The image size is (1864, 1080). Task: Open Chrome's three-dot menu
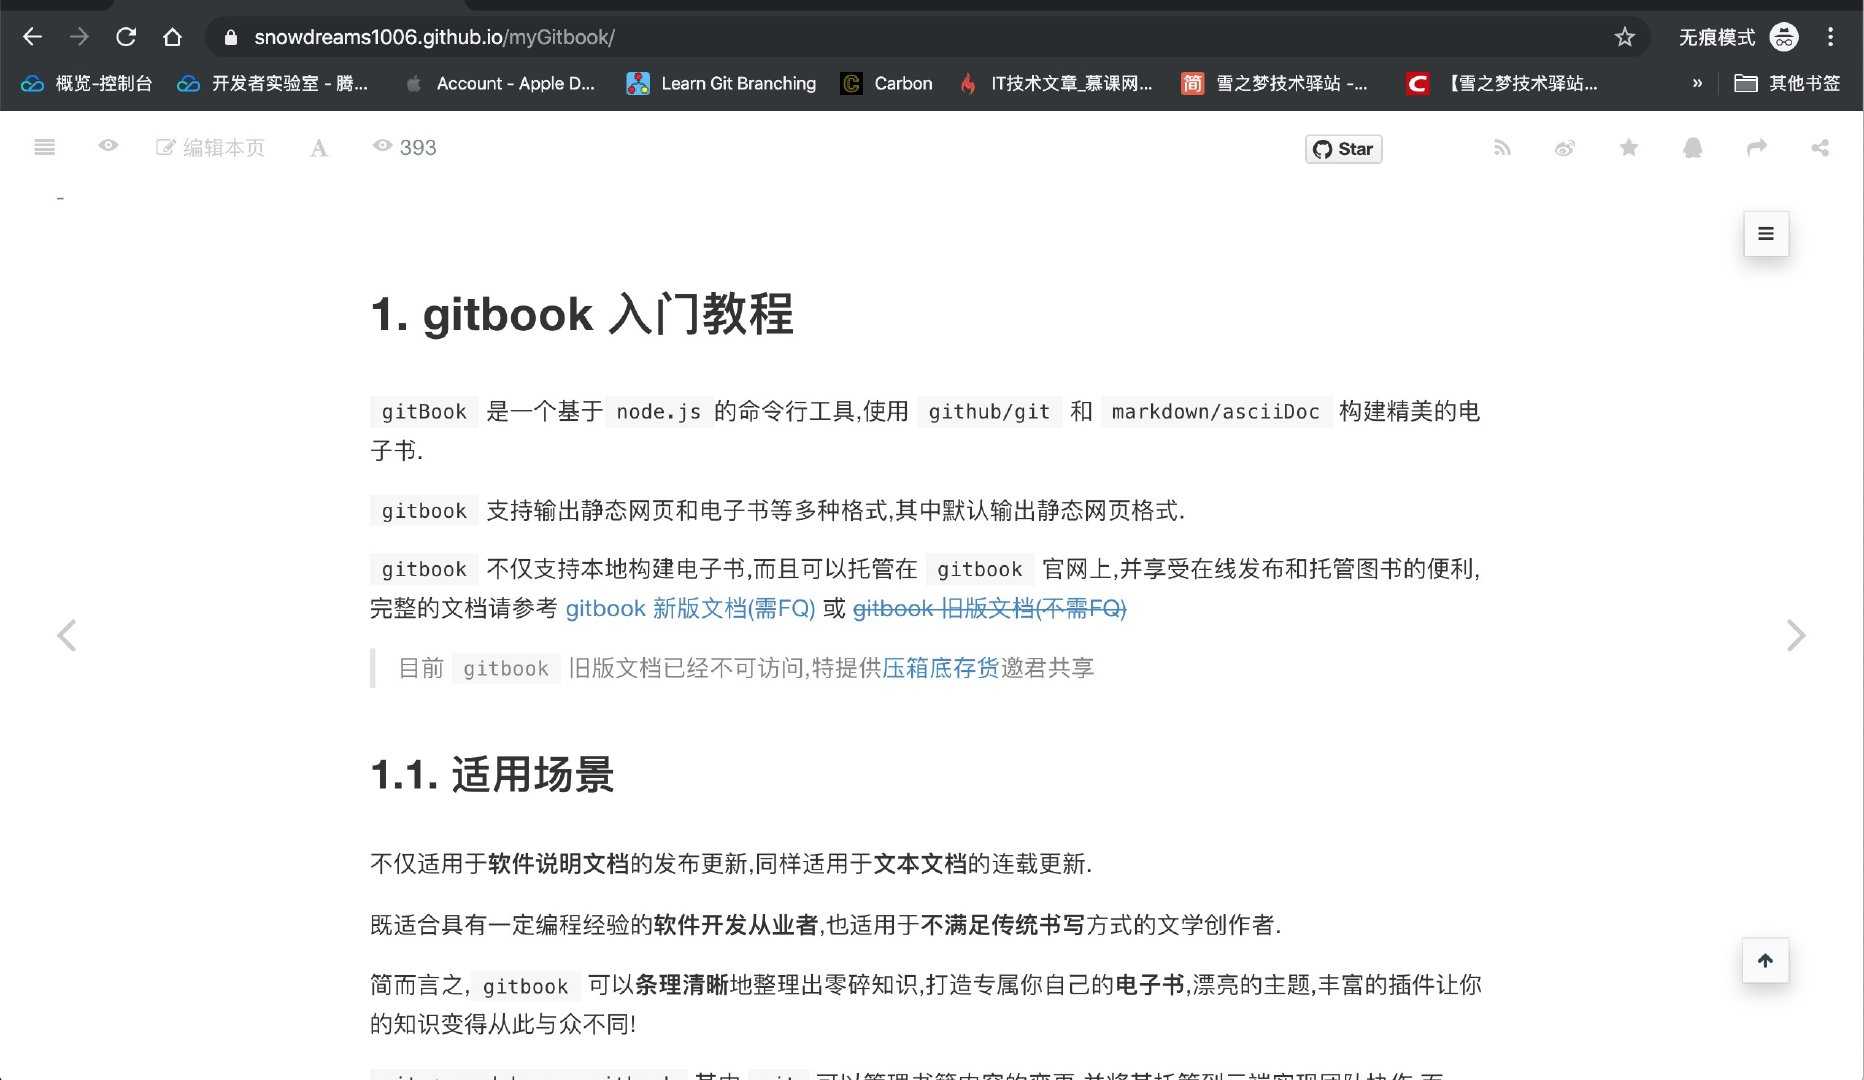(1831, 36)
